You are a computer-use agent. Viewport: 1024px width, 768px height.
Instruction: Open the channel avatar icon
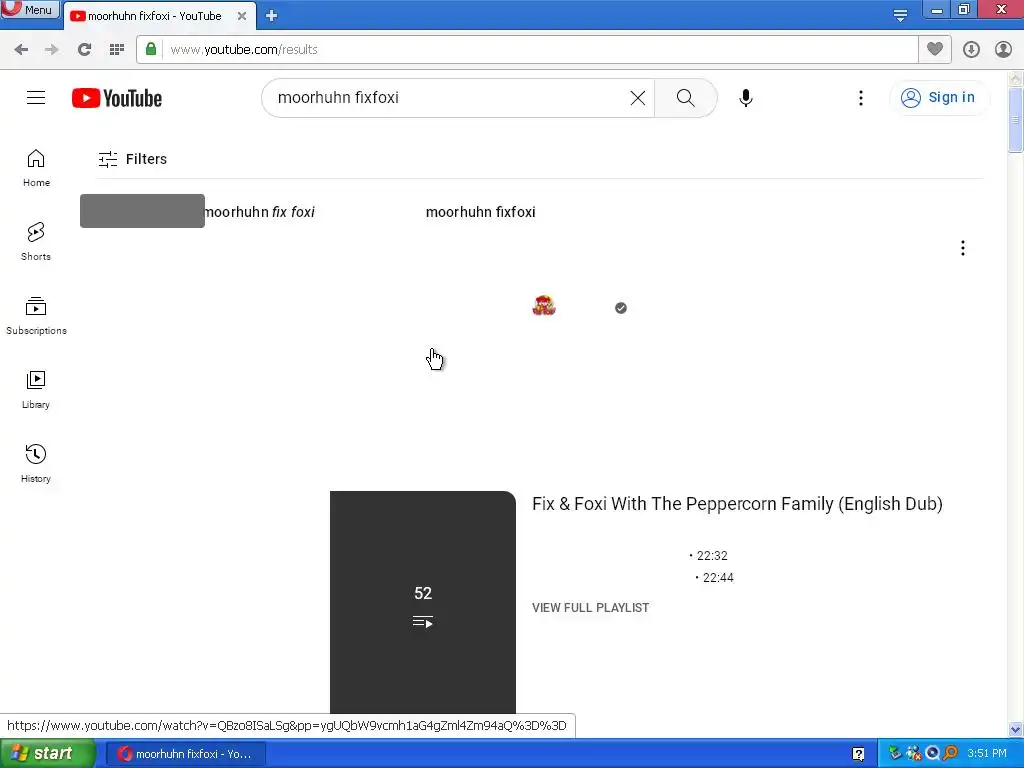click(x=544, y=306)
